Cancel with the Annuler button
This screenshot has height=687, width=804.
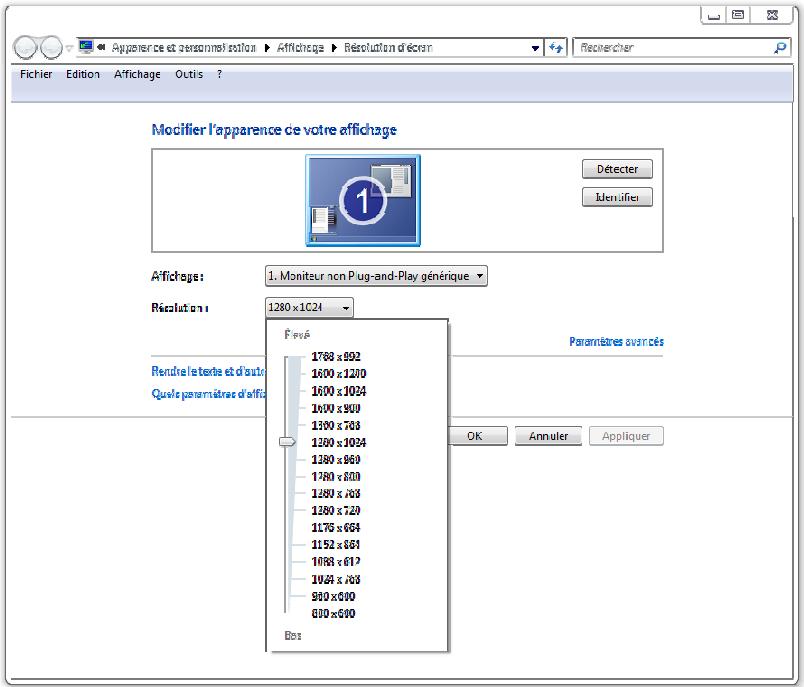click(x=547, y=435)
